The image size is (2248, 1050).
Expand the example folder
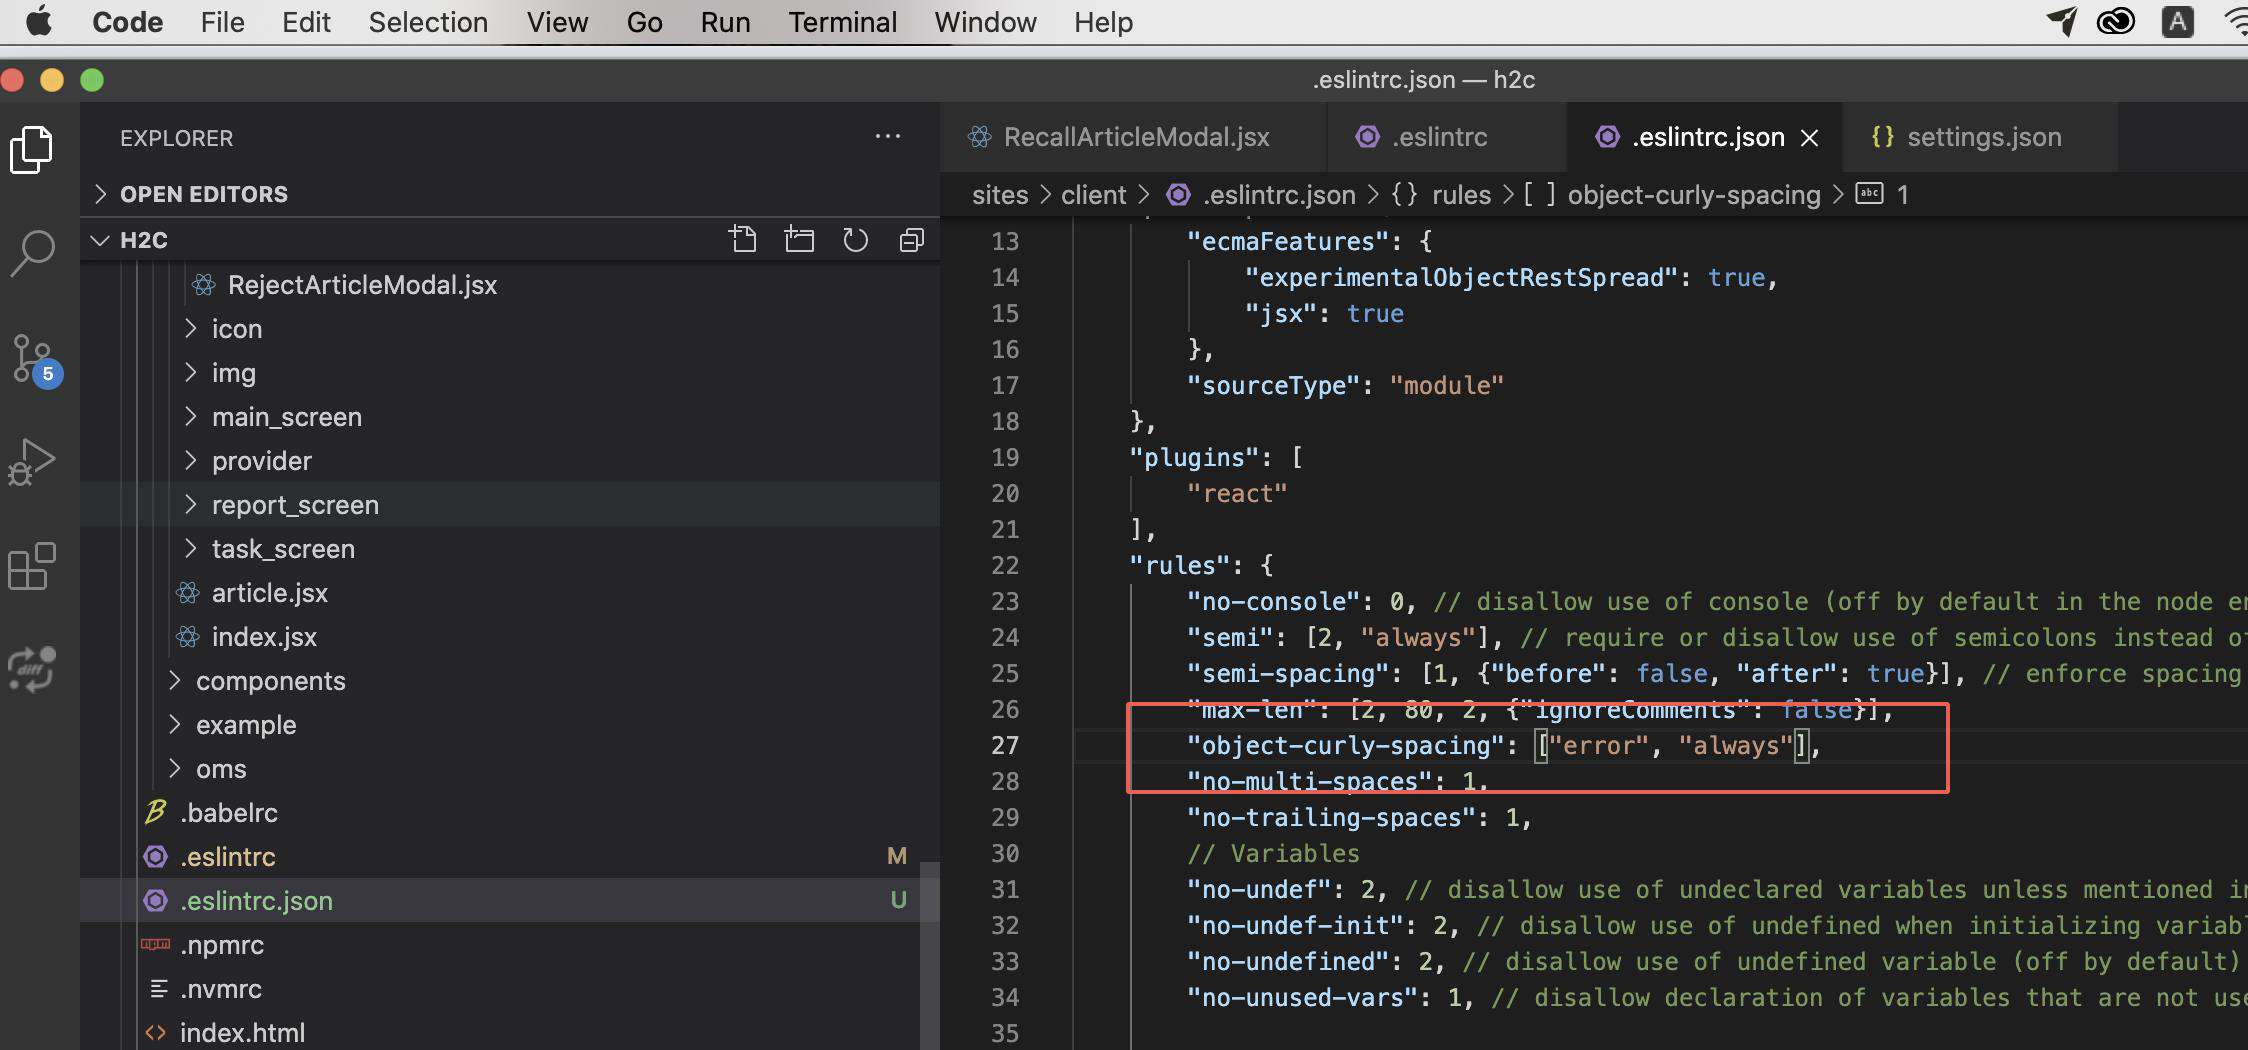click(246, 725)
